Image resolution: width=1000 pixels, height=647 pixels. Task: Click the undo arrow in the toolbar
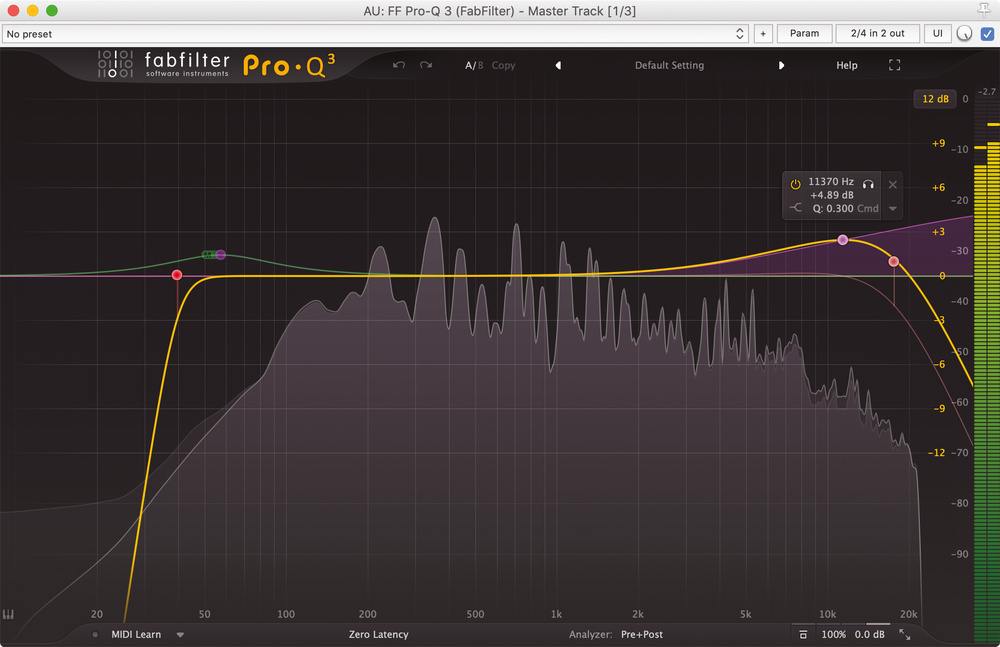click(399, 65)
